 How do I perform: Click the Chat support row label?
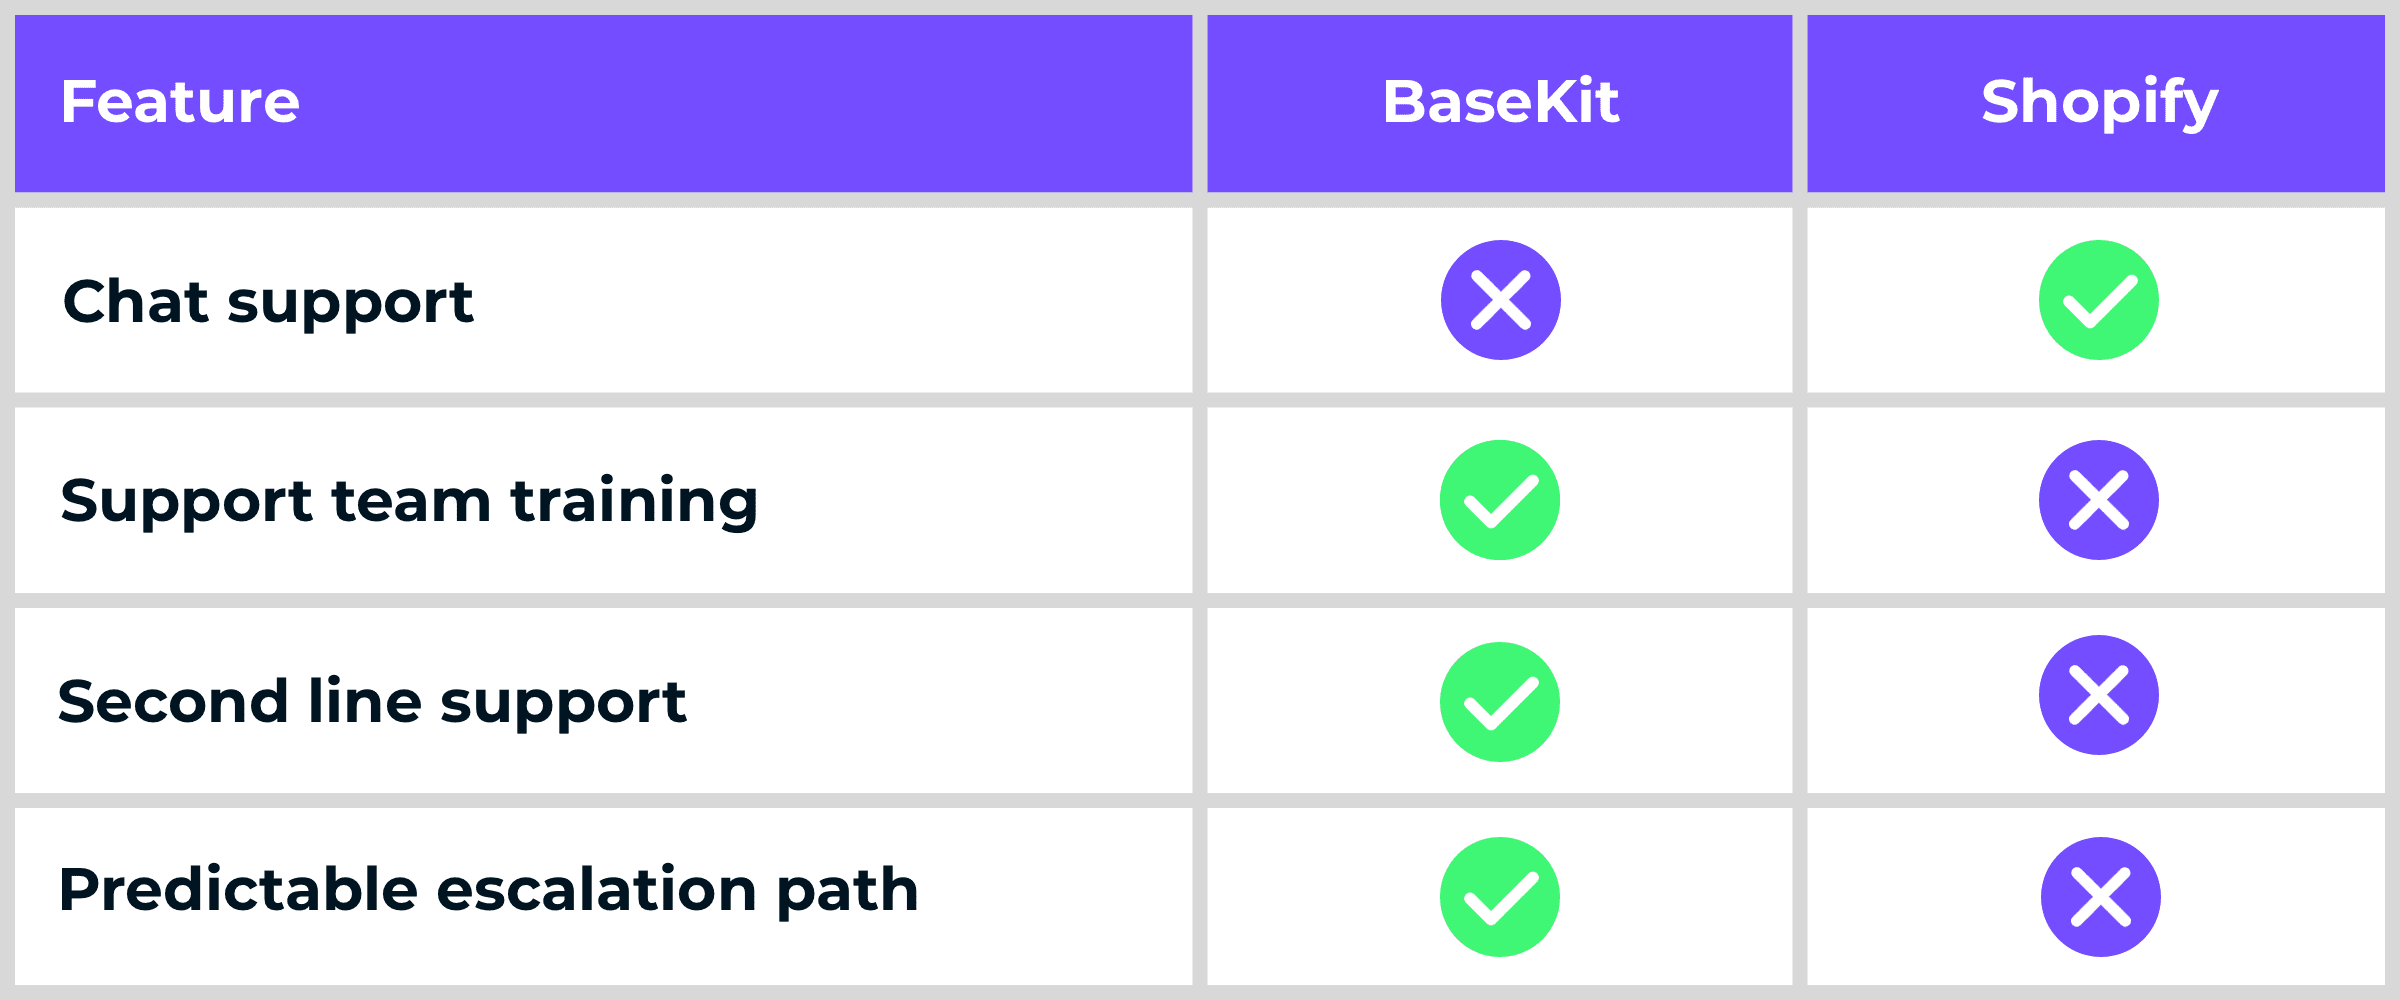(268, 302)
